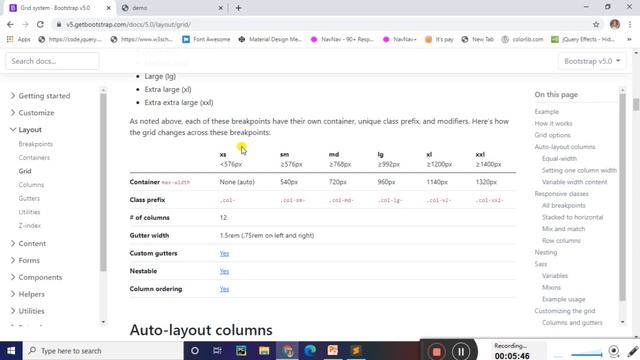Jump to Nesting in page contents
This screenshot has height=360, width=640.
[545, 252]
